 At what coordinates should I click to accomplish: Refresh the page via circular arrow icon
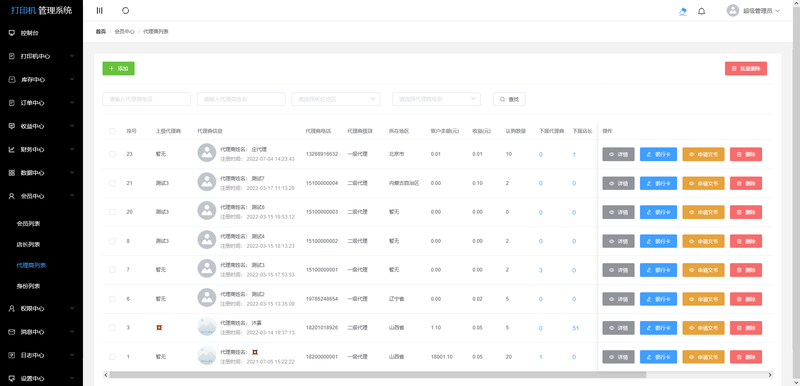126,11
